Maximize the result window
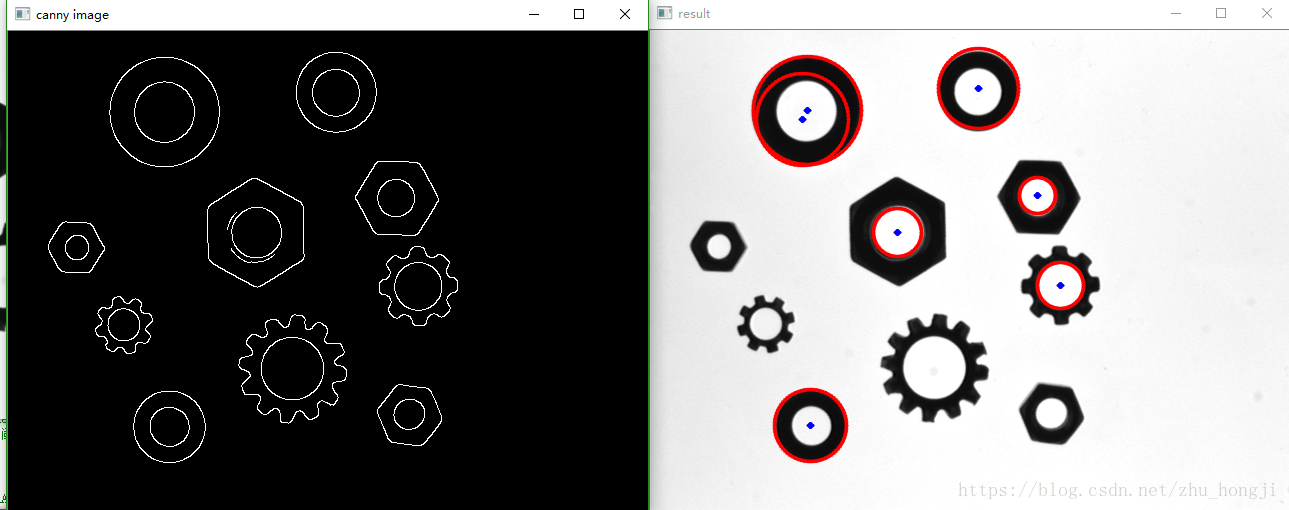The width and height of the screenshot is (1289, 510). tap(1221, 14)
